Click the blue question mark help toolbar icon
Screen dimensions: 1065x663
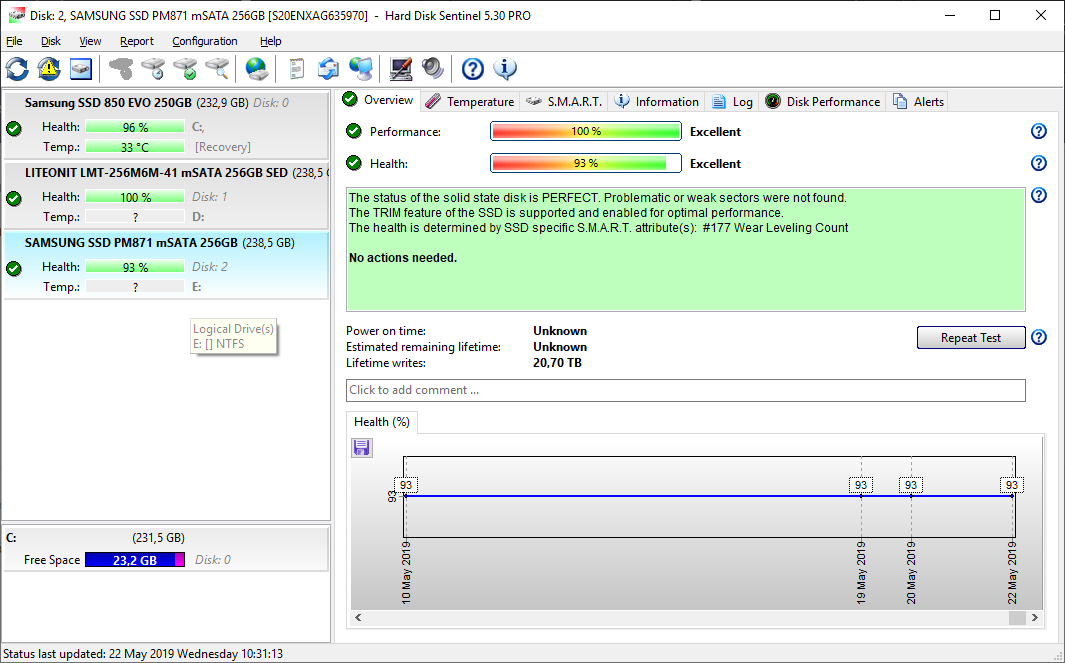tap(473, 69)
